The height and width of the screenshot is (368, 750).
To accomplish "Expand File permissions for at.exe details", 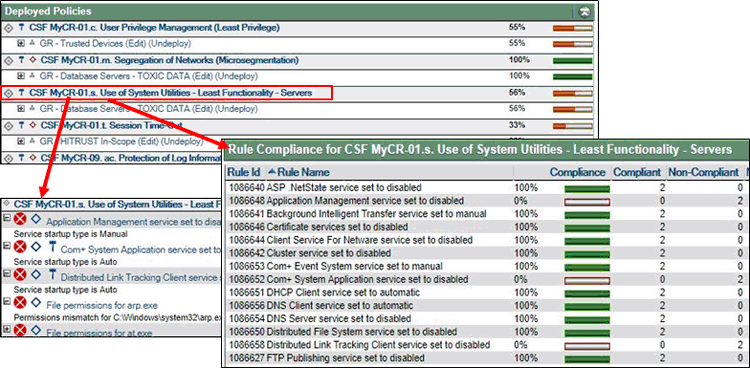I will (x=7, y=328).
